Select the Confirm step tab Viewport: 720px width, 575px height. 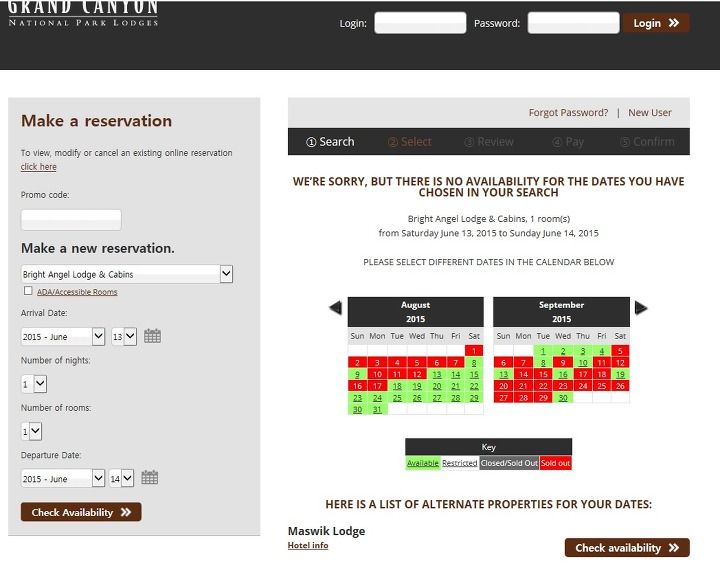coord(647,142)
